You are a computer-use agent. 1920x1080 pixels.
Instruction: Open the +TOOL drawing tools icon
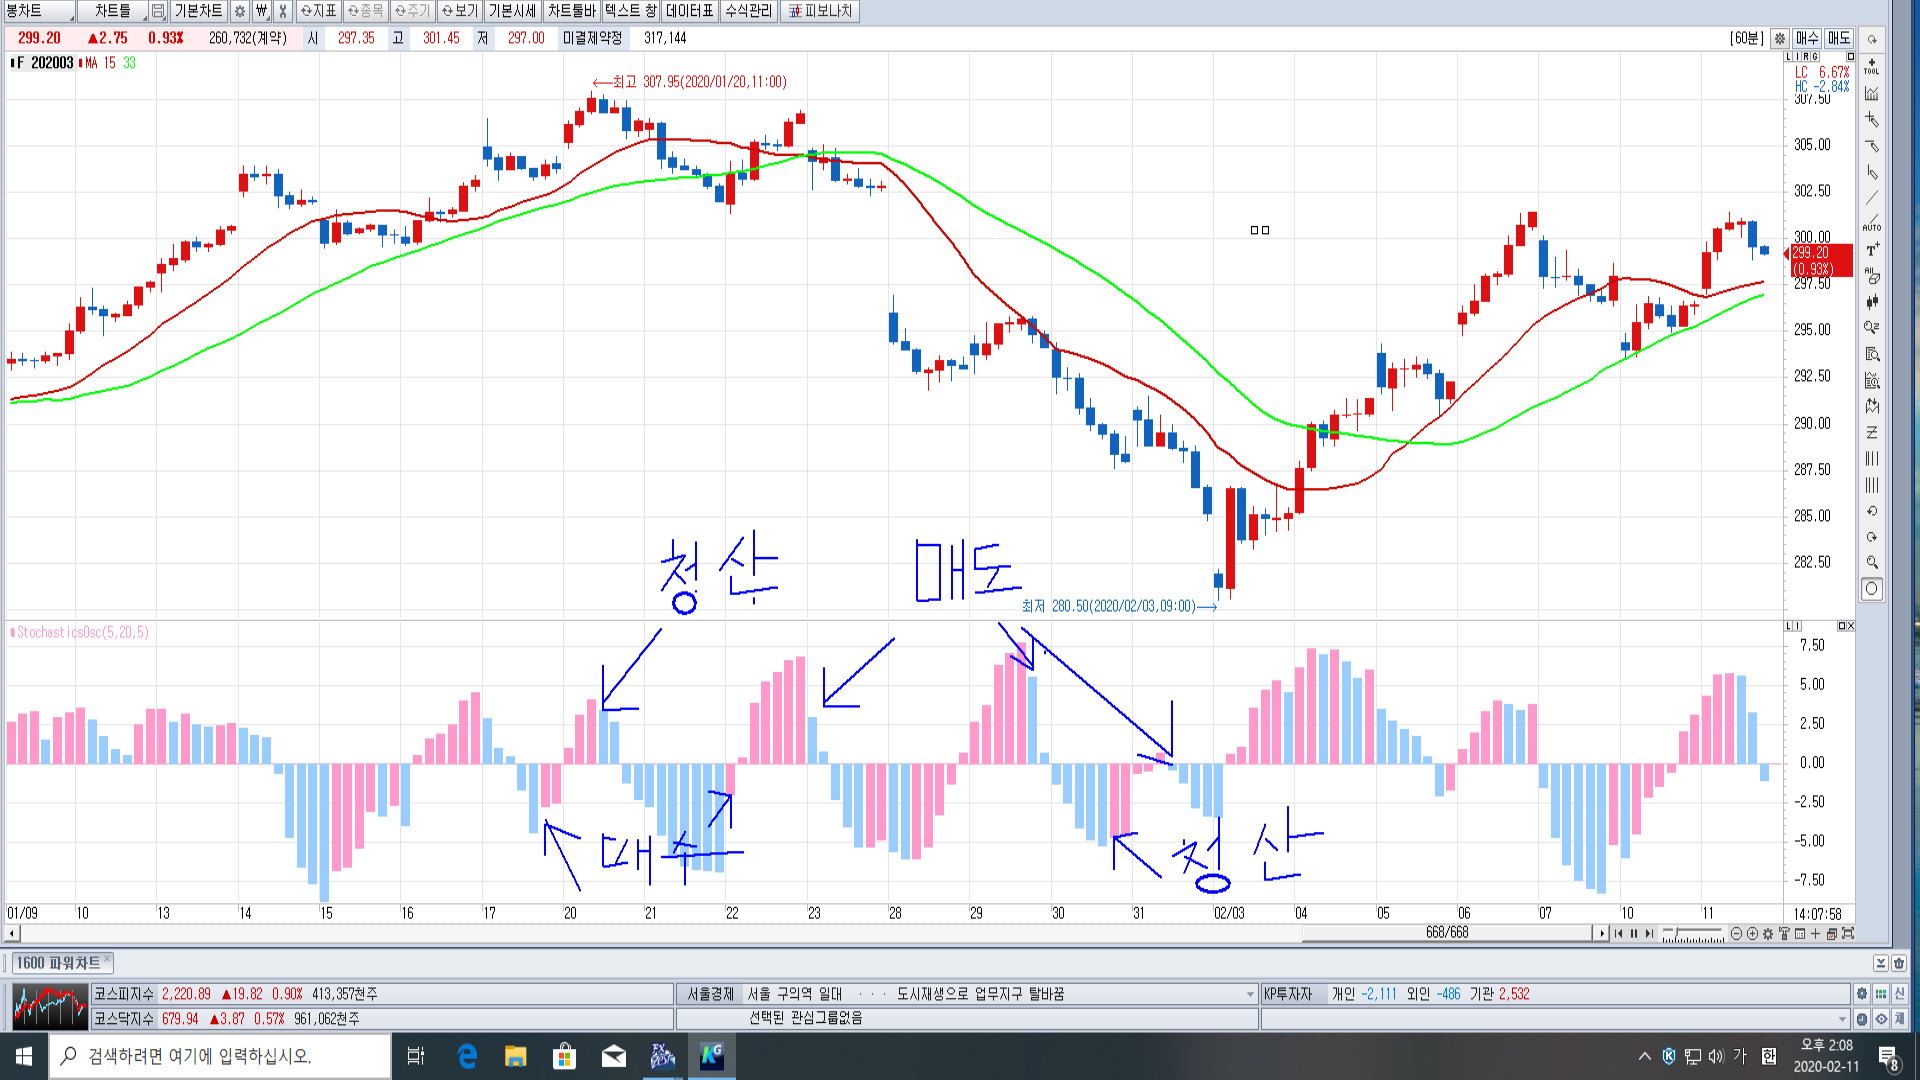(1871, 66)
